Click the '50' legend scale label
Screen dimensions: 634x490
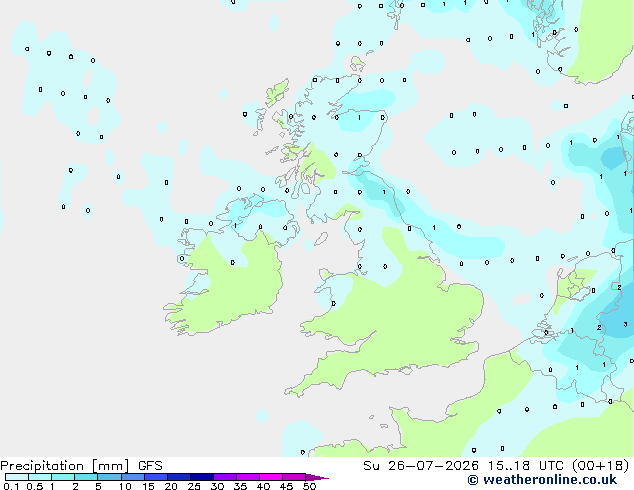(309, 486)
